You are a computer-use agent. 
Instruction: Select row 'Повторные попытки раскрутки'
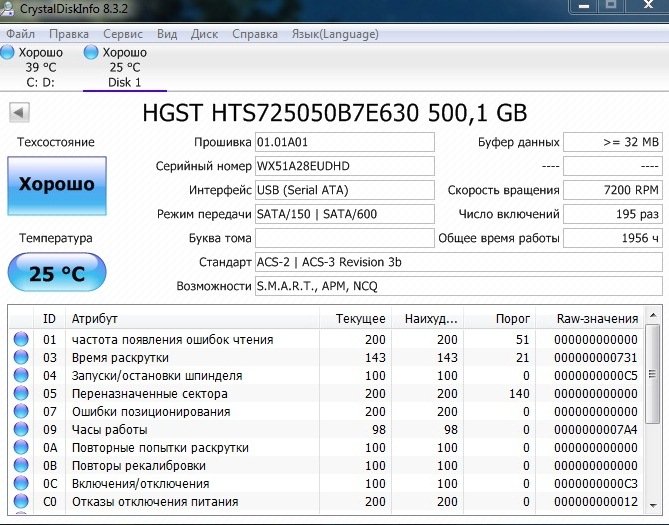326,447
